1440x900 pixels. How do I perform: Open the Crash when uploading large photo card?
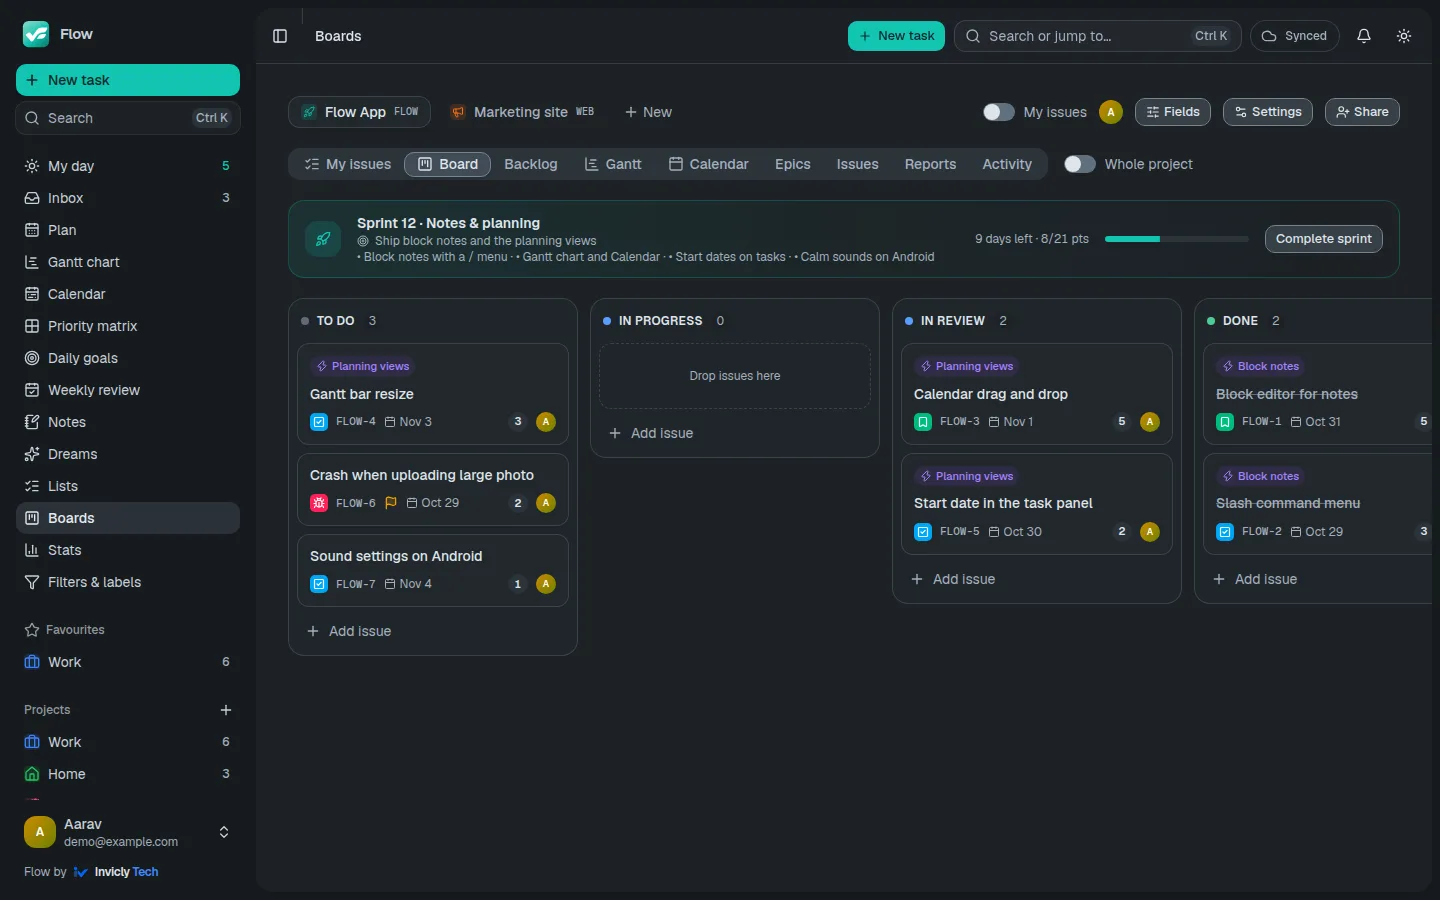click(433, 489)
